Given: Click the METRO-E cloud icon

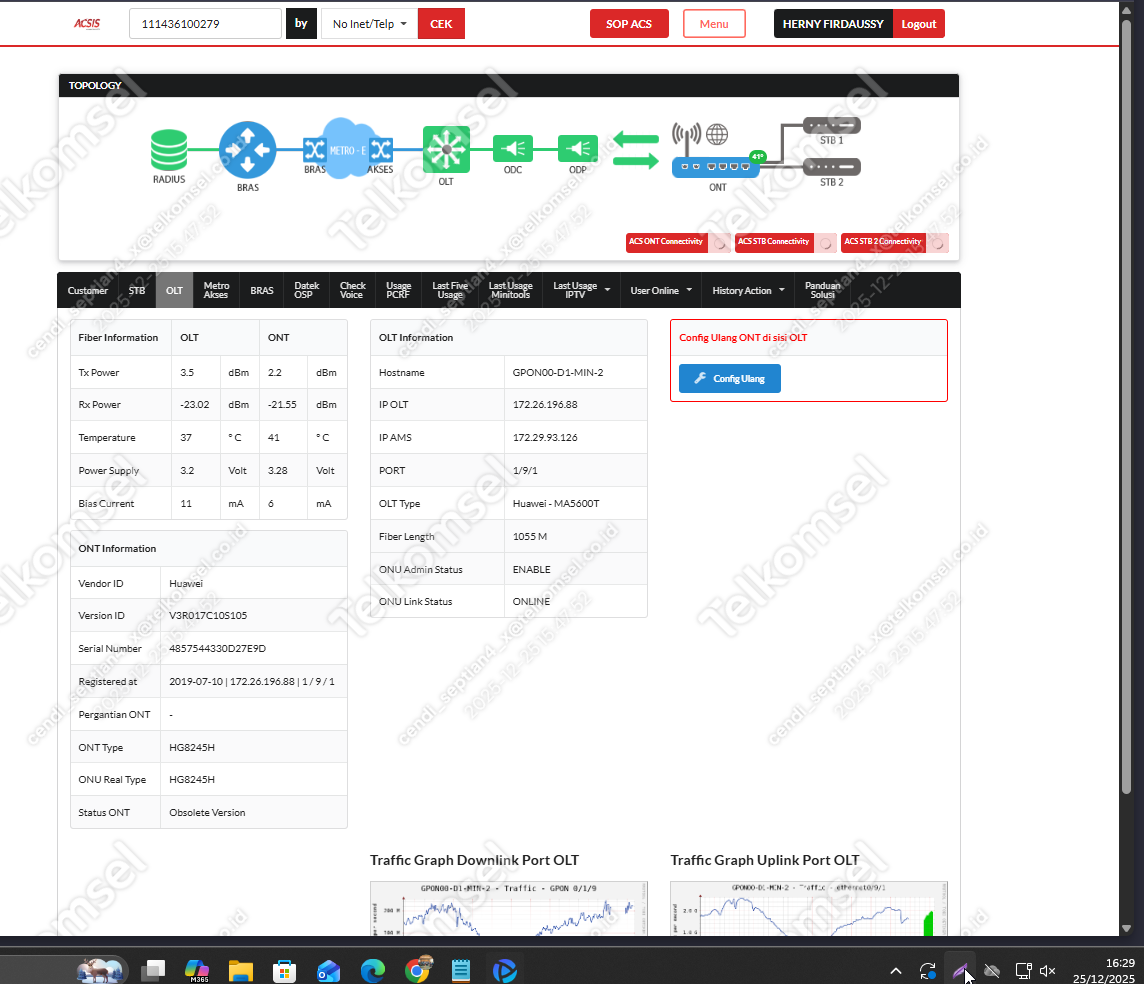Looking at the screenshot, I should click(347, 148).
